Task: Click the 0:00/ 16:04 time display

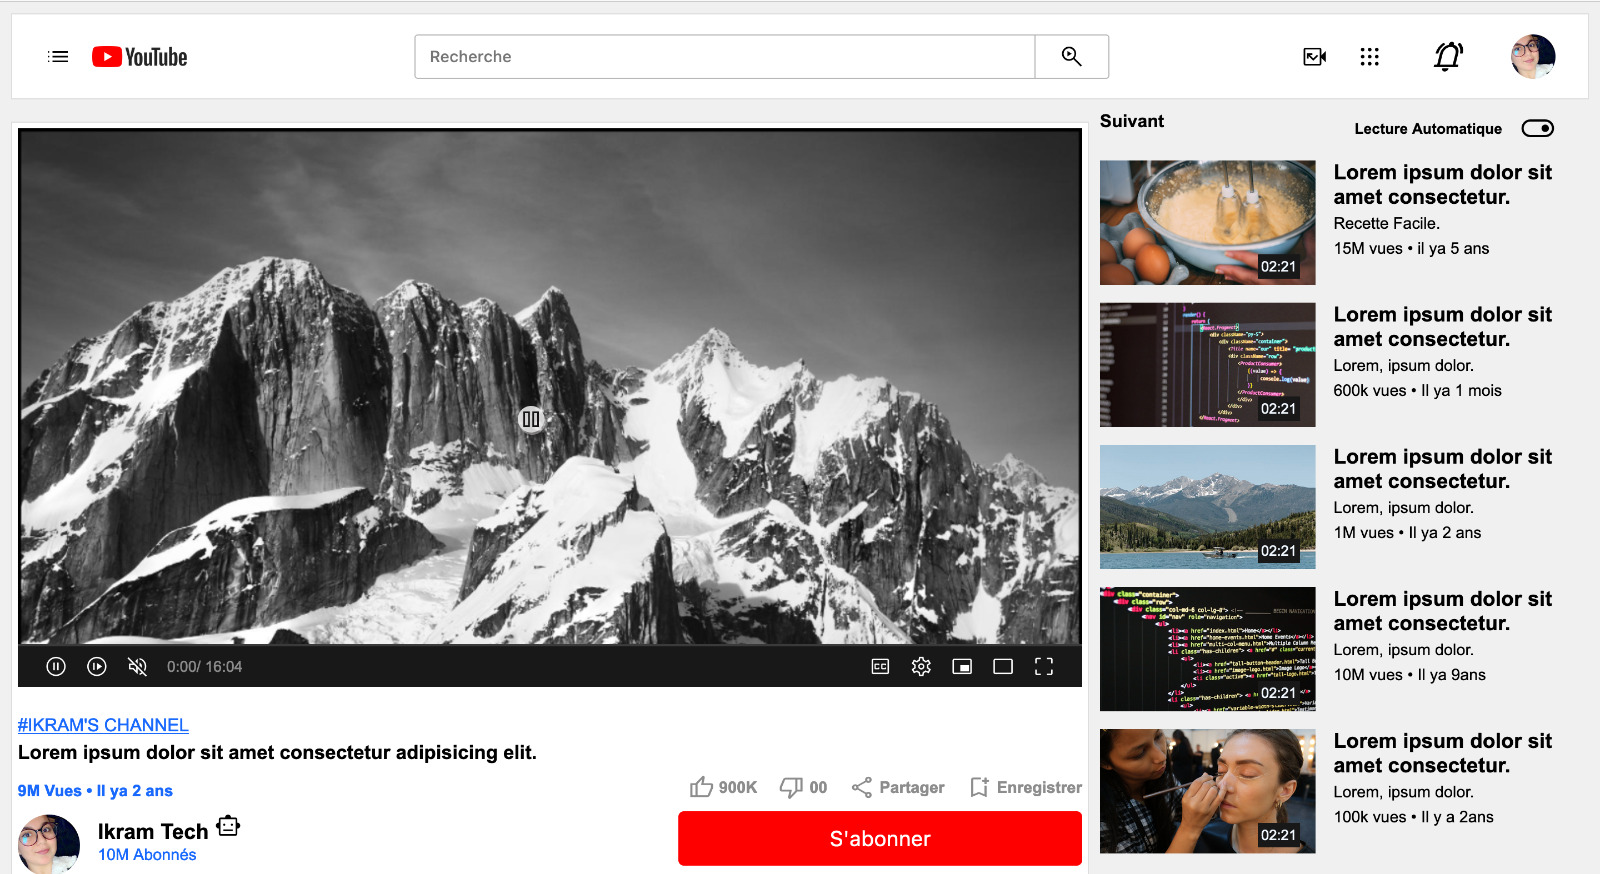Action: [204, 666]
